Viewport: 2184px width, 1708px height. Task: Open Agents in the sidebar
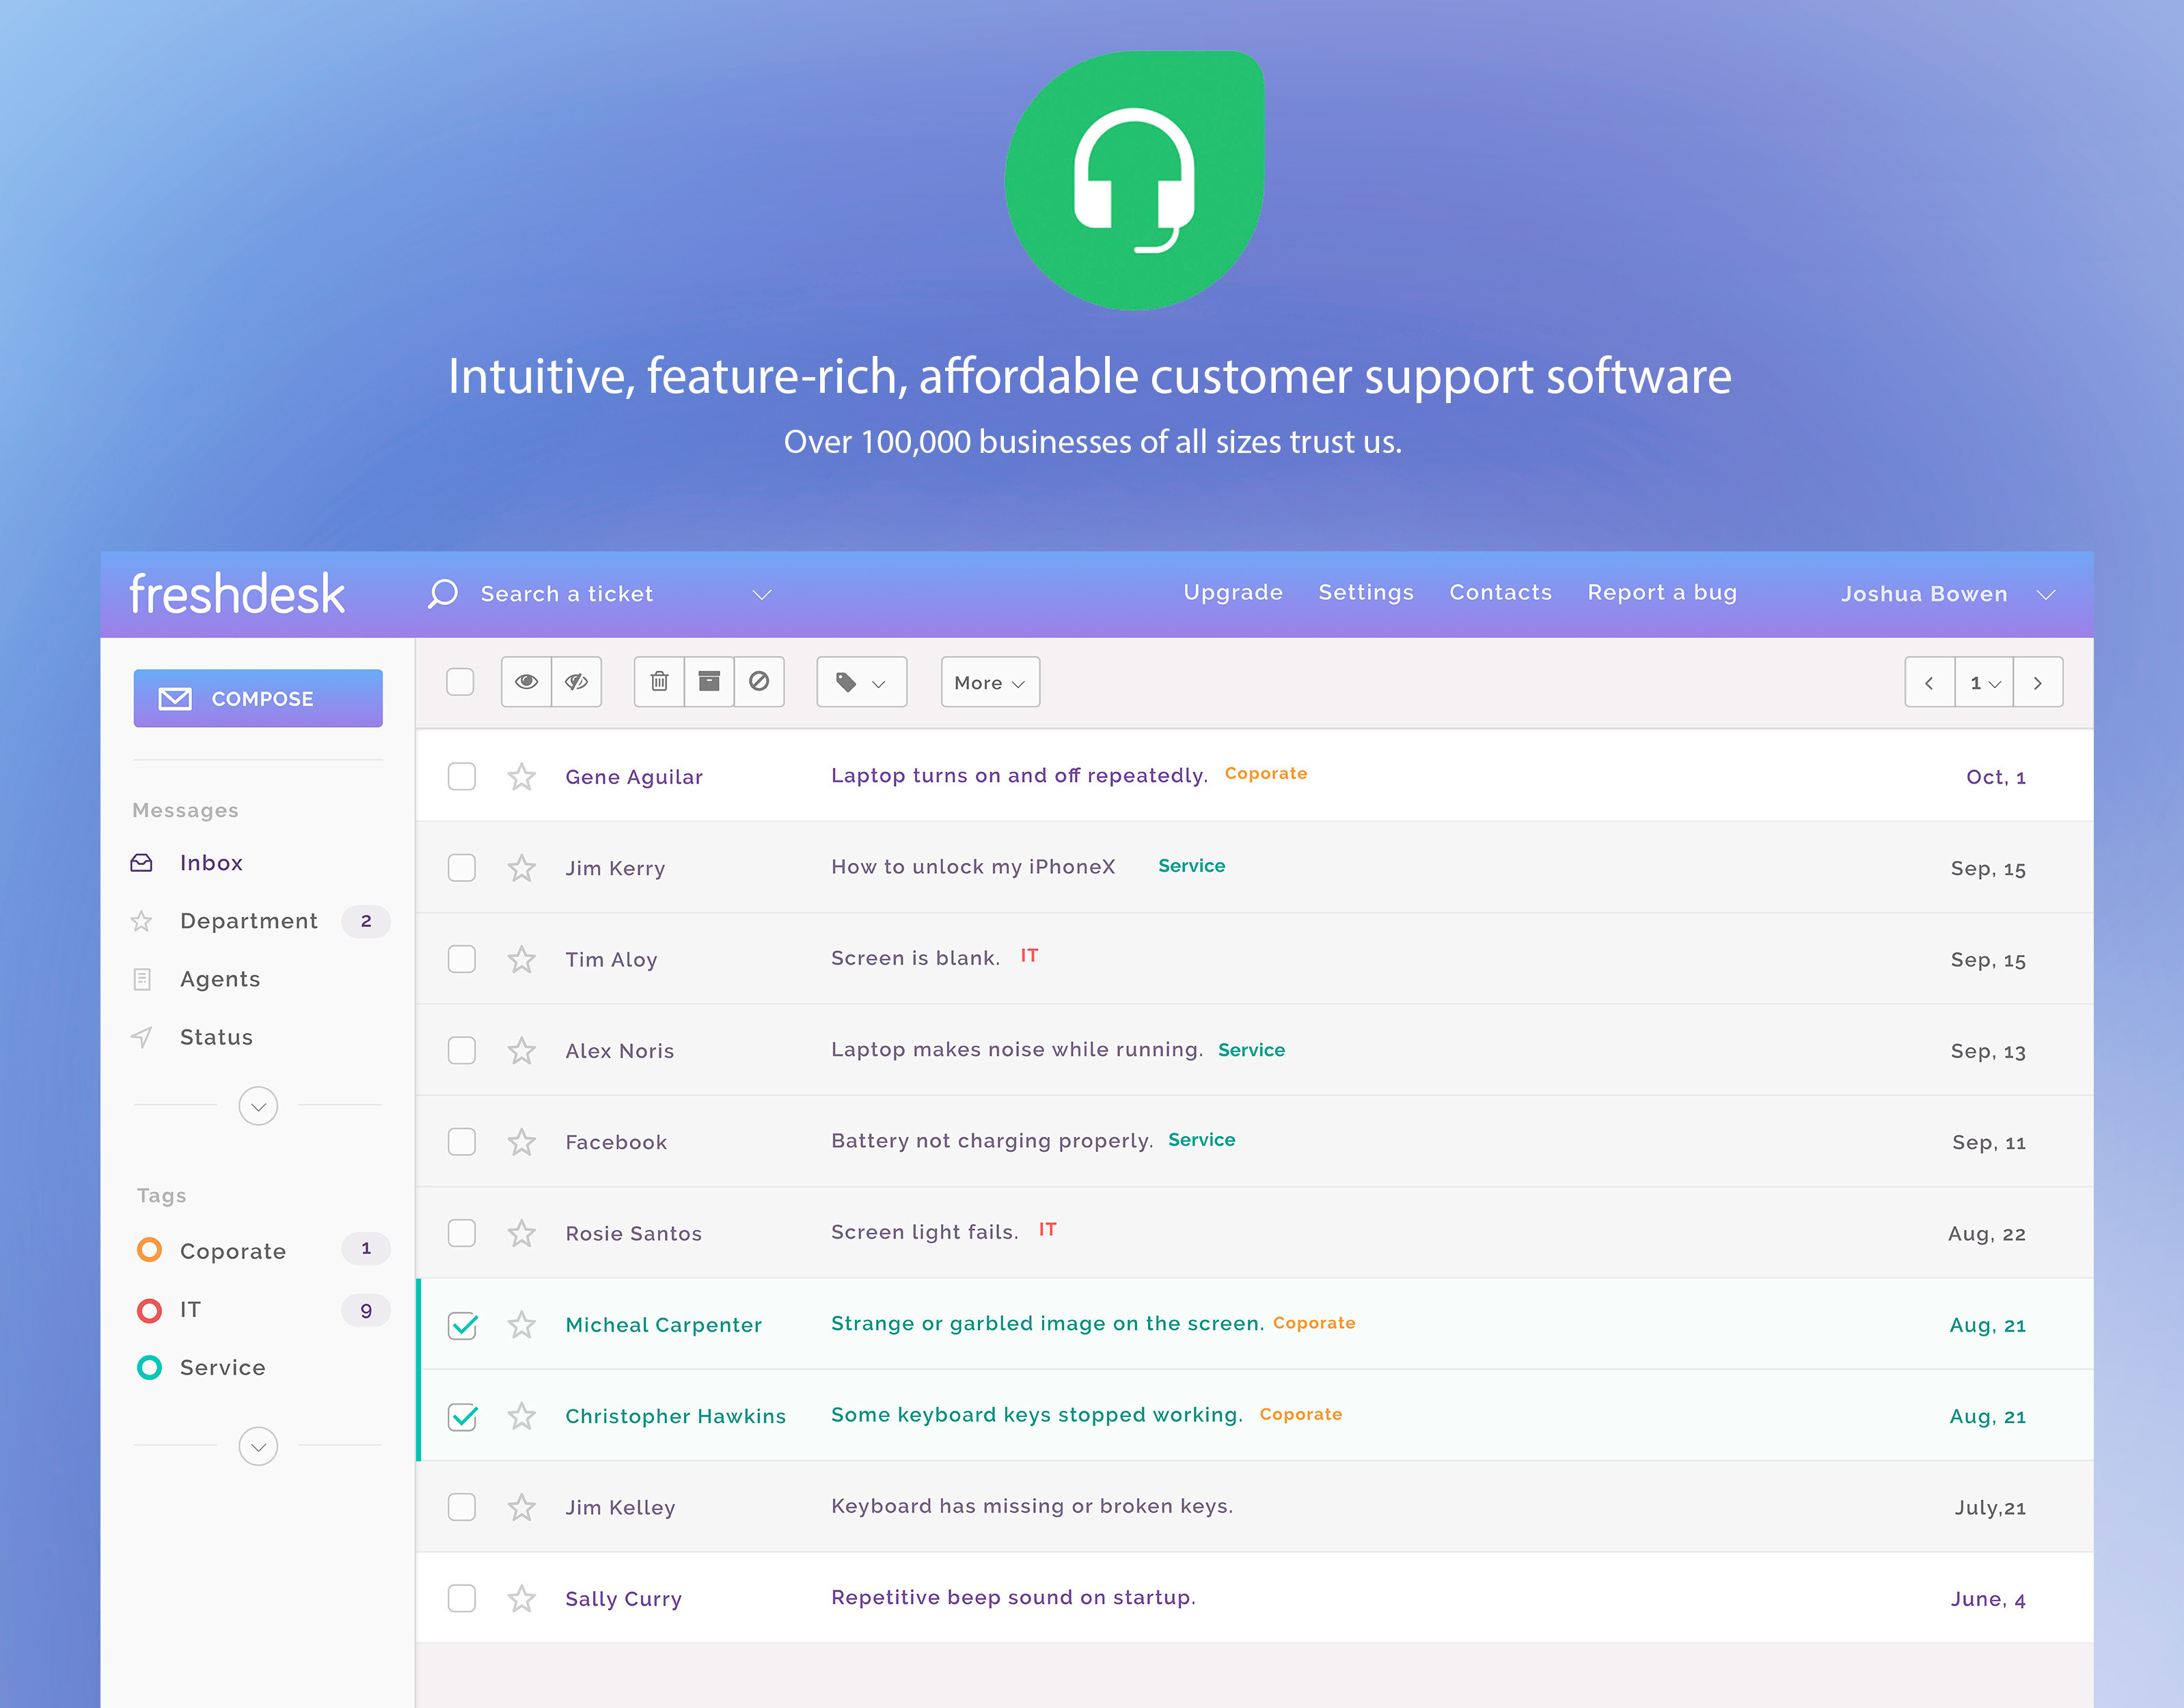220,979
